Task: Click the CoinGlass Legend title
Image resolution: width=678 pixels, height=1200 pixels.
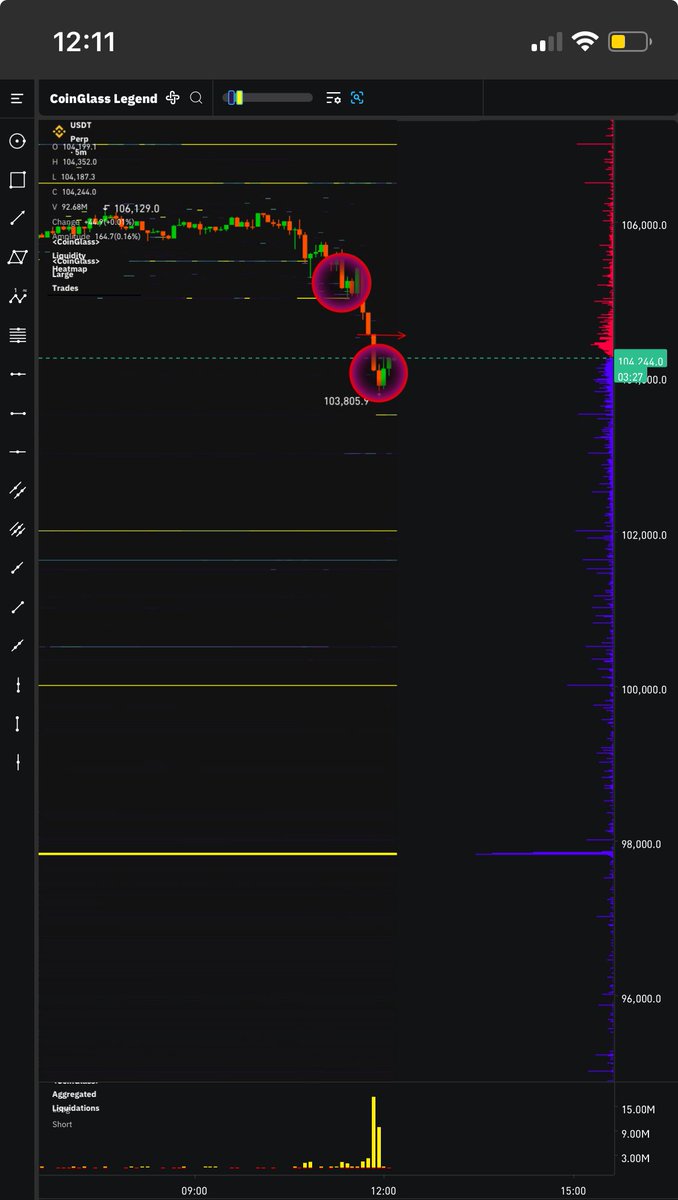Action: tap(104, 98)
